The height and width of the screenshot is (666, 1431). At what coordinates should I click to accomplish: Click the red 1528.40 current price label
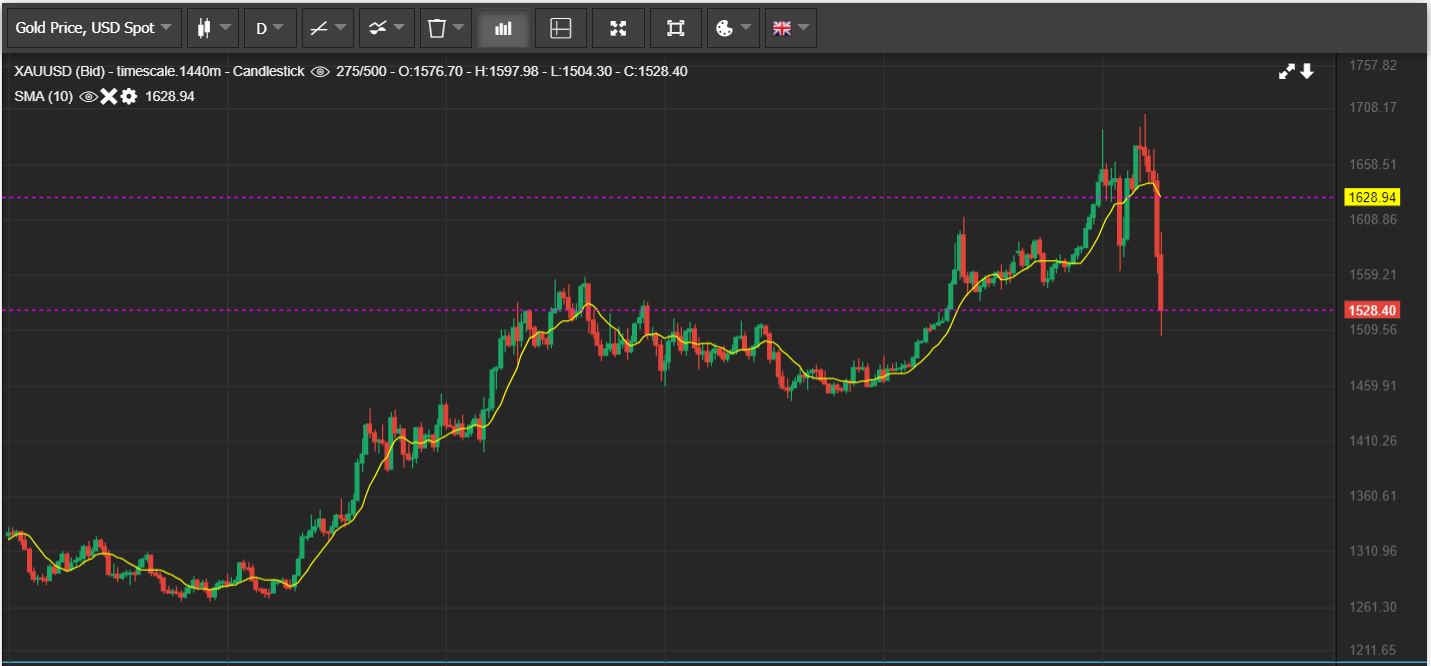point(1372,310)
